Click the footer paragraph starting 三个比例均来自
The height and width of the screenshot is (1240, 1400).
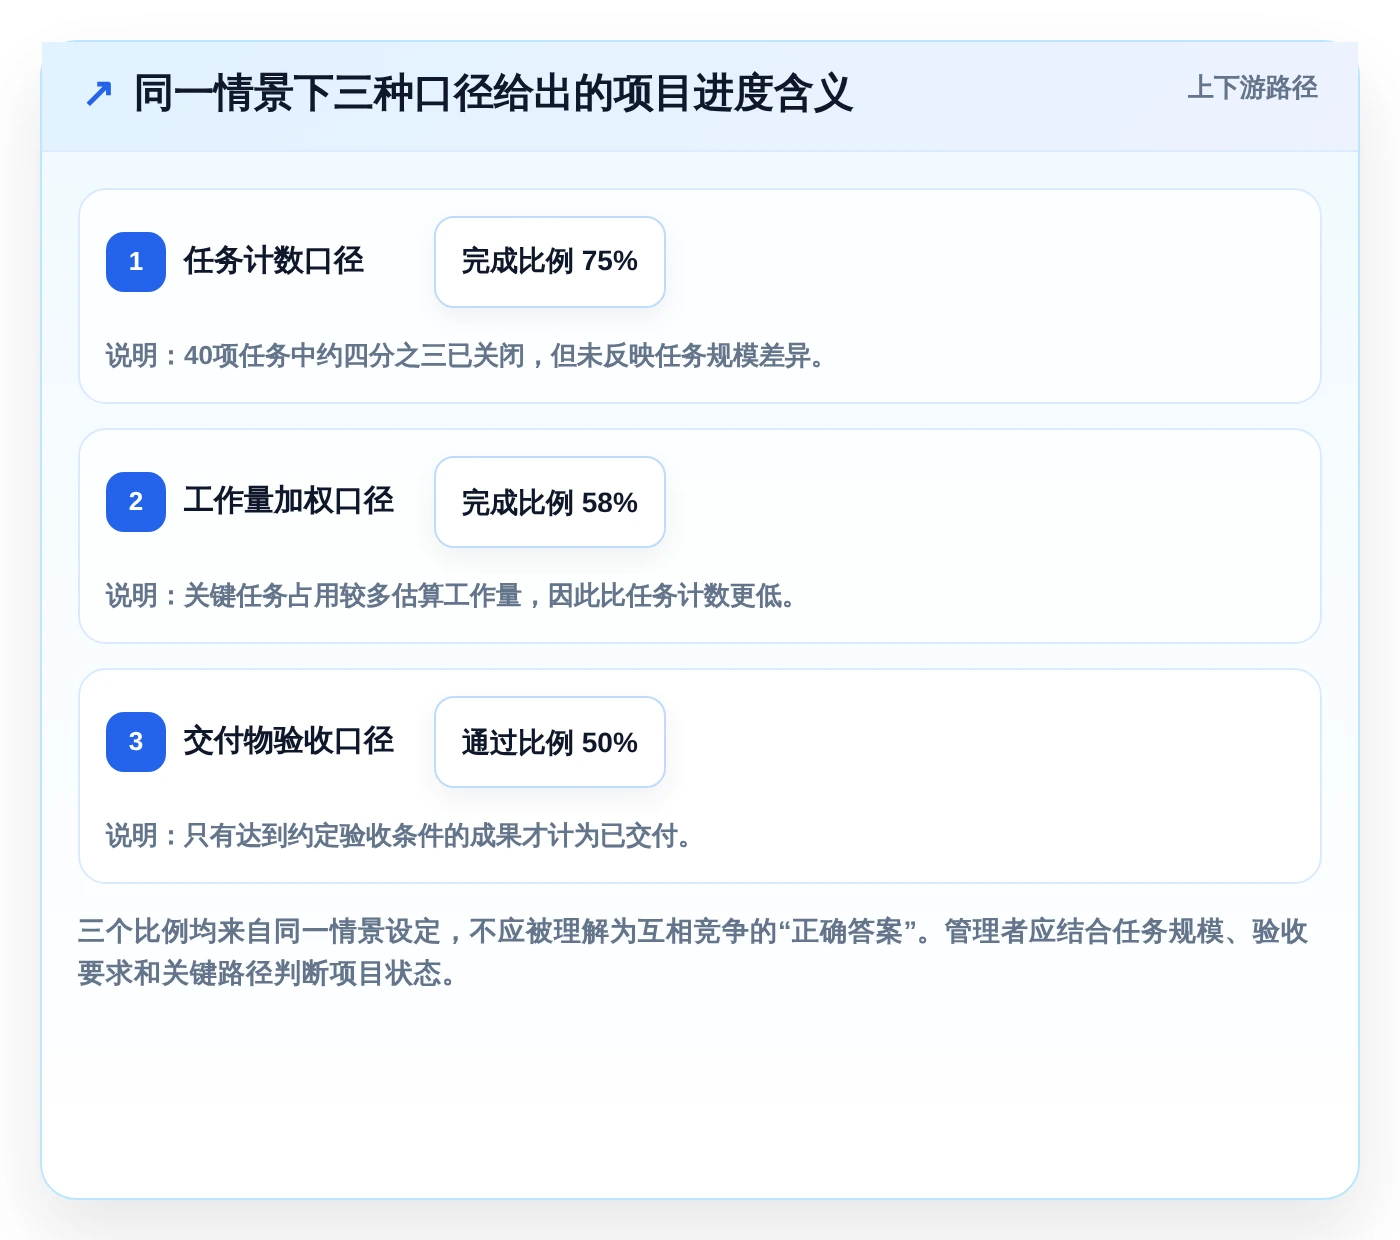[694, 952]
